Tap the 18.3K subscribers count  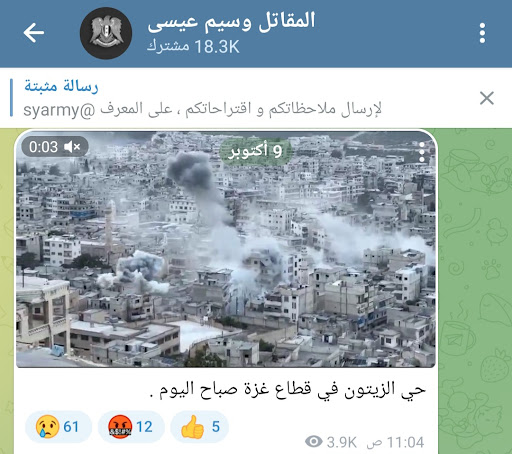click(x=193, y=46)
